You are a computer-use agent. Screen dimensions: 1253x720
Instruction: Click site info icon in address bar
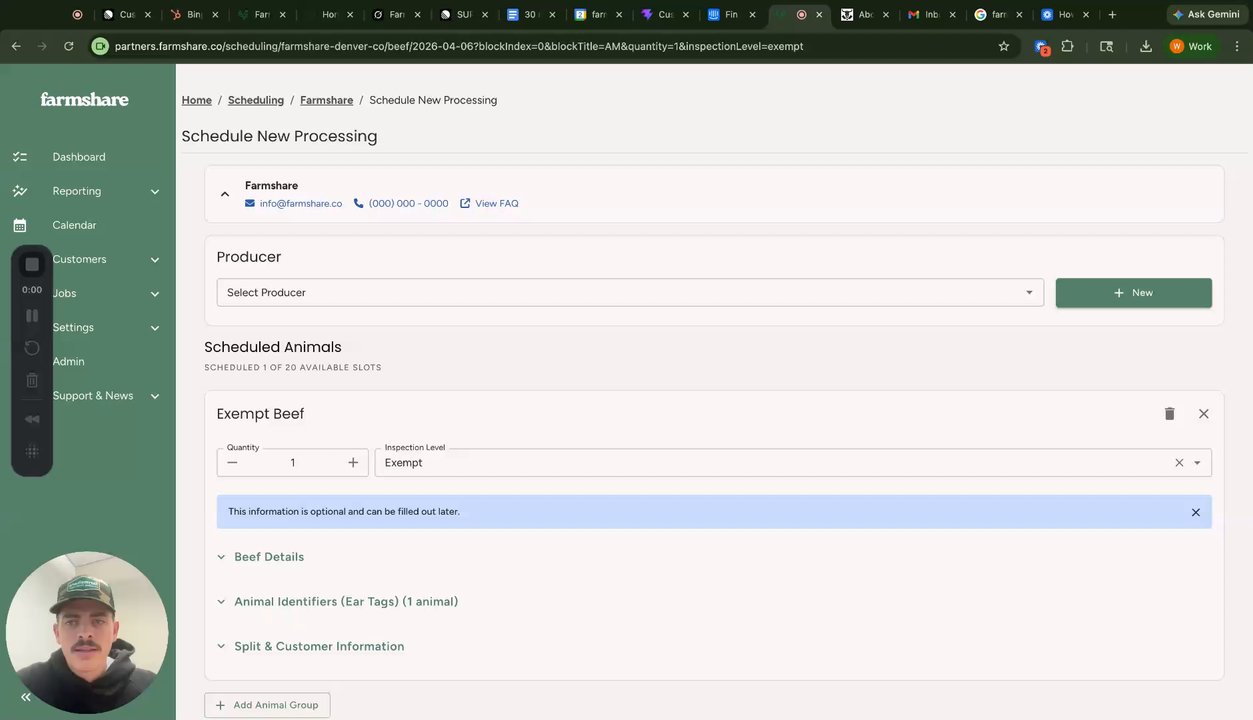point(99,46)
